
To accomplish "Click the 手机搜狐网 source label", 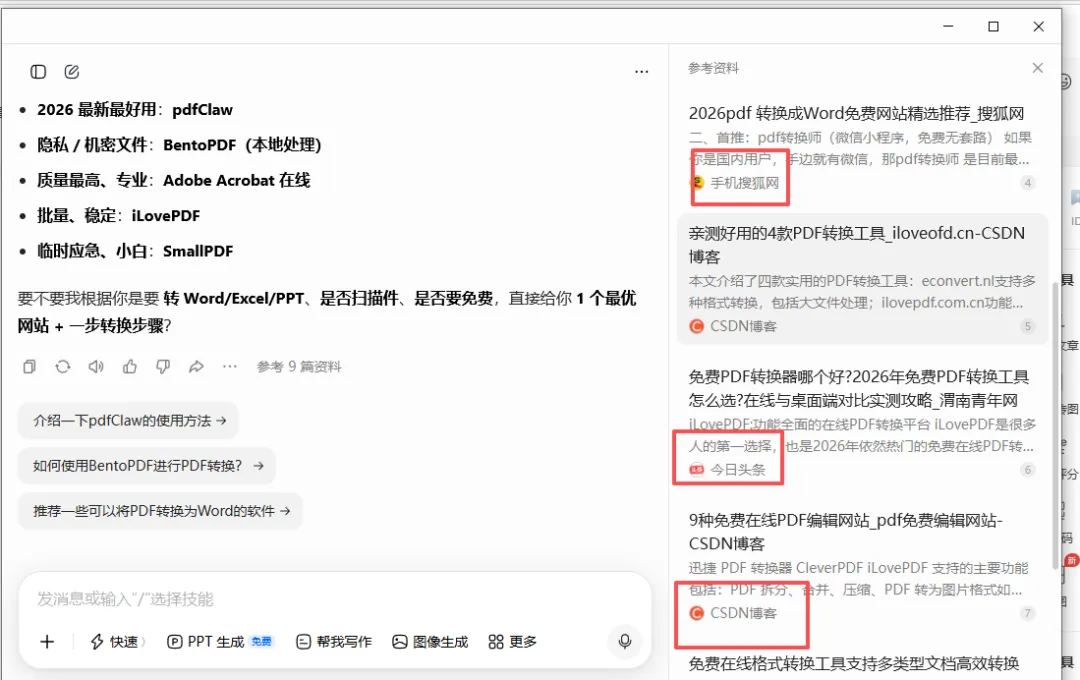I will [744, 183].
